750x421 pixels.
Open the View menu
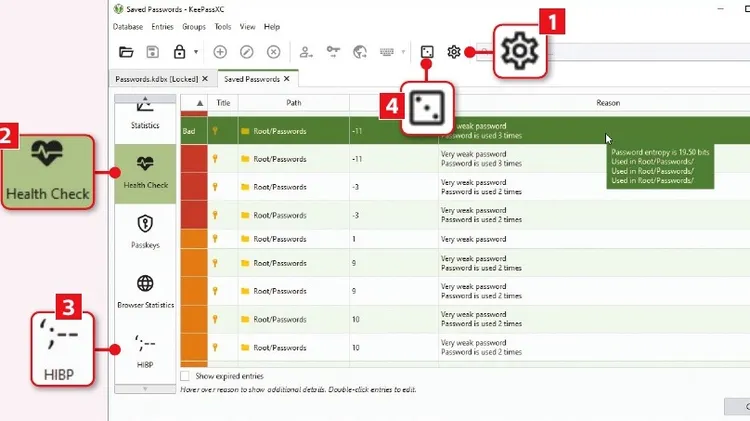point(247,27)
